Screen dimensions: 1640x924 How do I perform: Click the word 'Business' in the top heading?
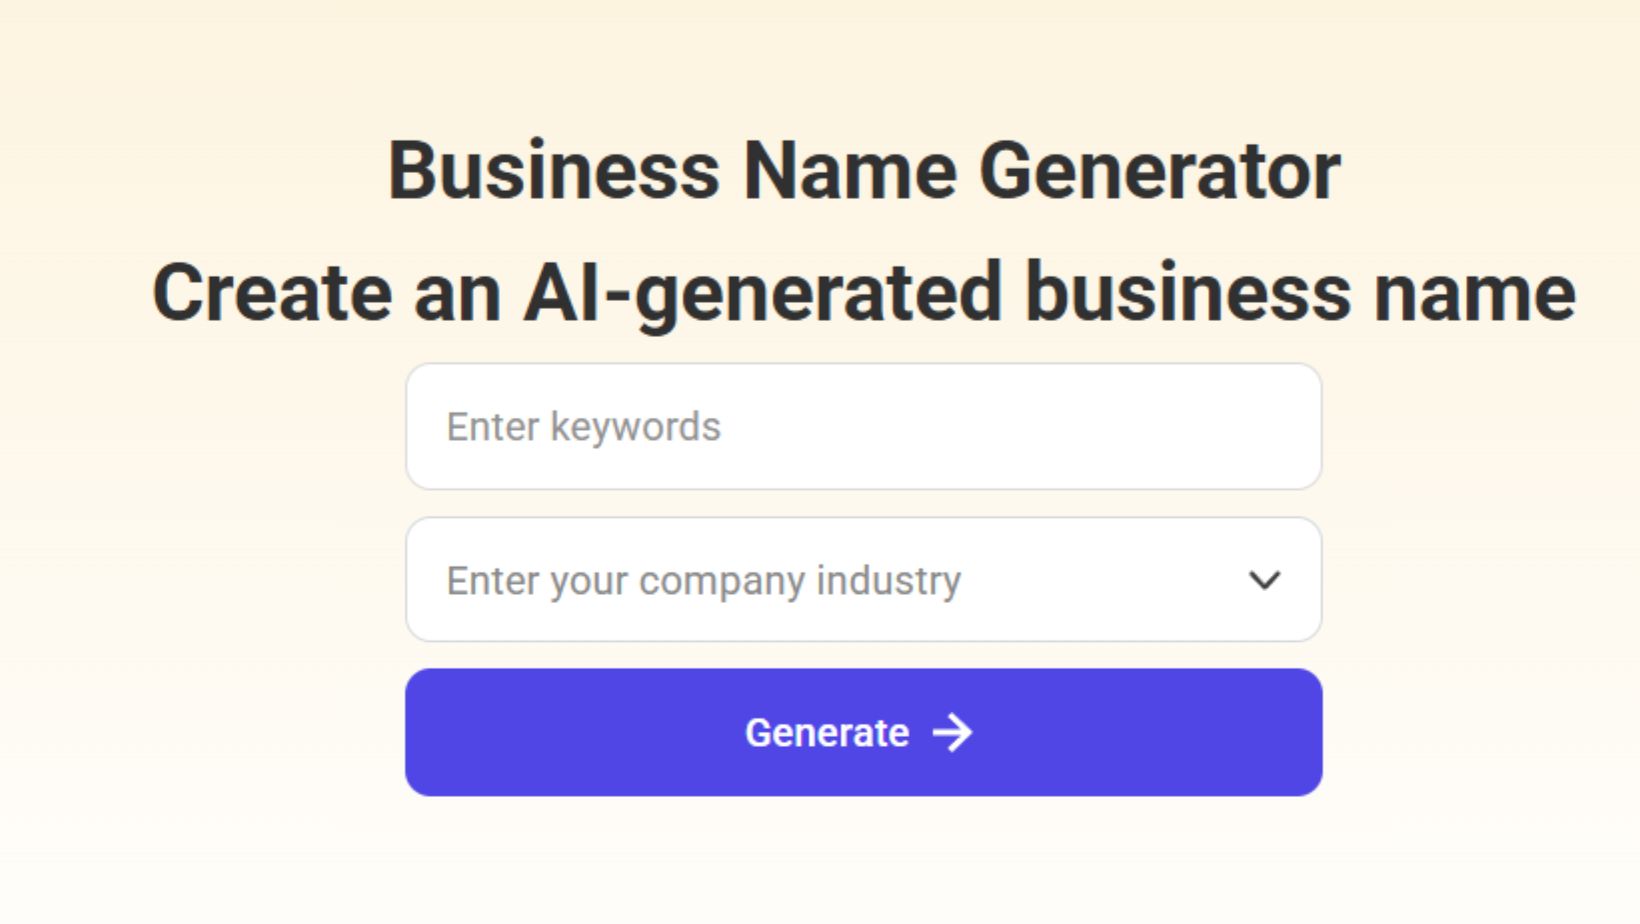tap(554, 171)
